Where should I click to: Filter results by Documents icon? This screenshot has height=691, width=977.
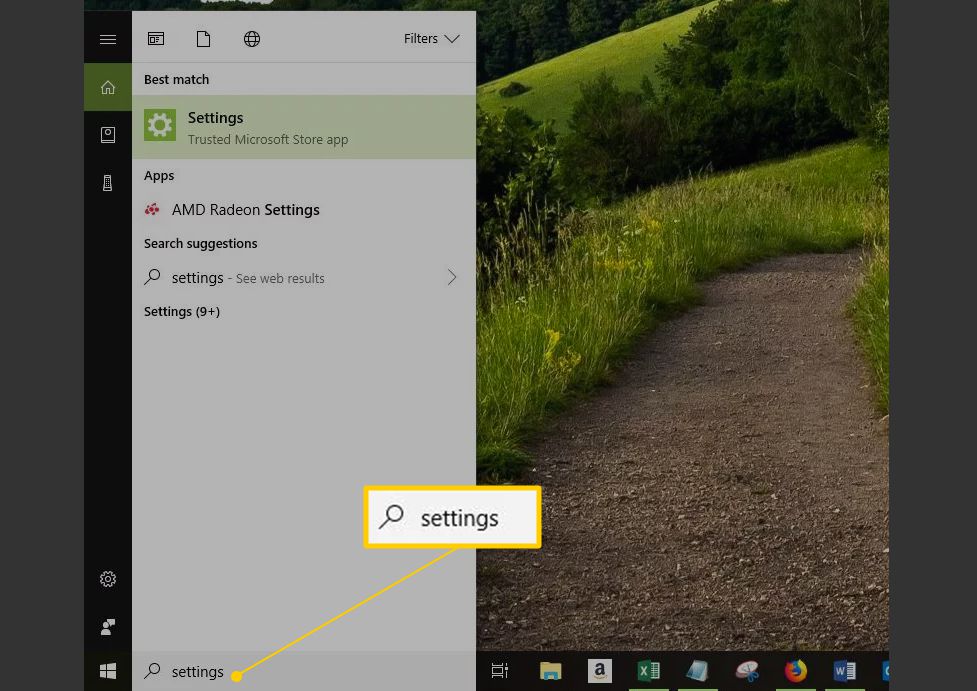point(204,39)
